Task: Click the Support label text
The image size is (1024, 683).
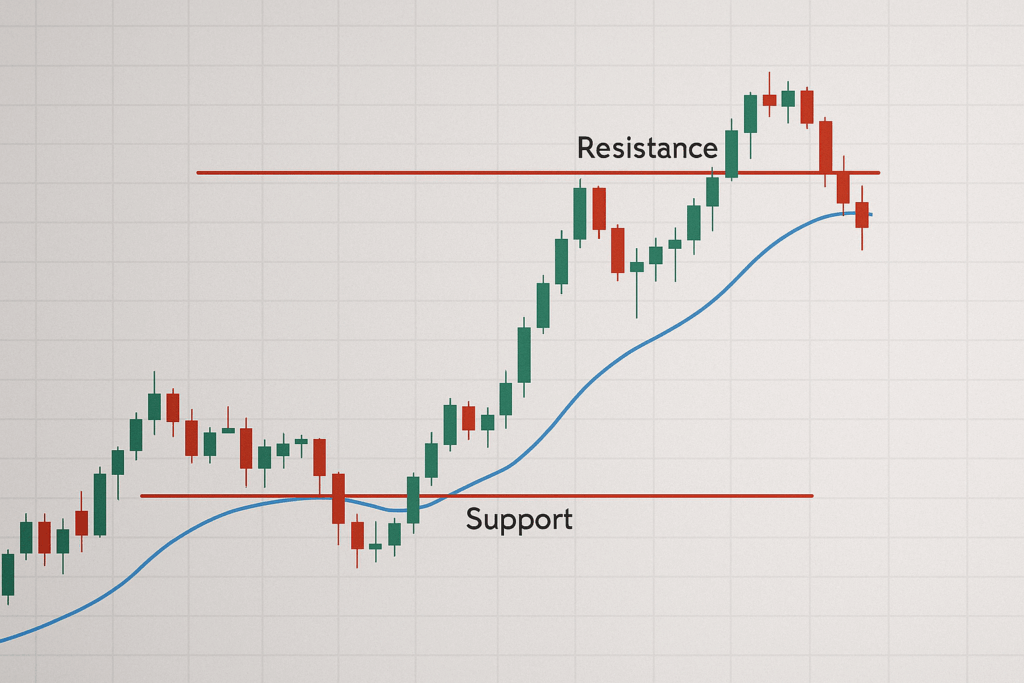Action: click(519, 519)
